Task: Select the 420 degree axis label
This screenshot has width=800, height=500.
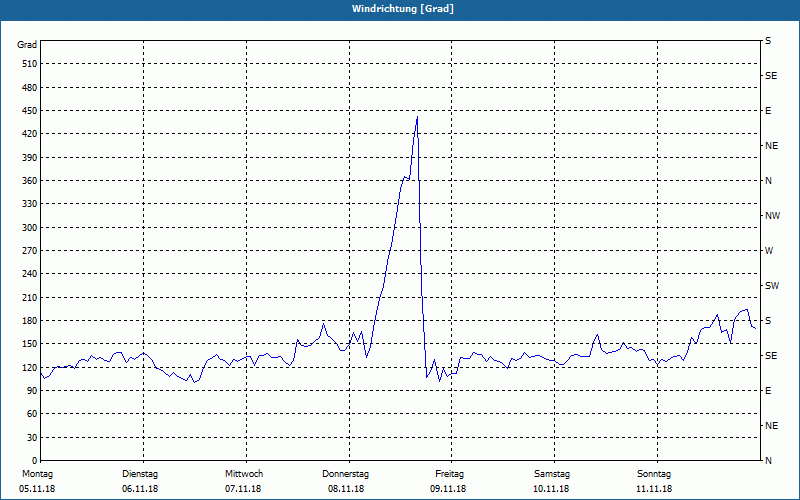Action: [x=30, y=134]
